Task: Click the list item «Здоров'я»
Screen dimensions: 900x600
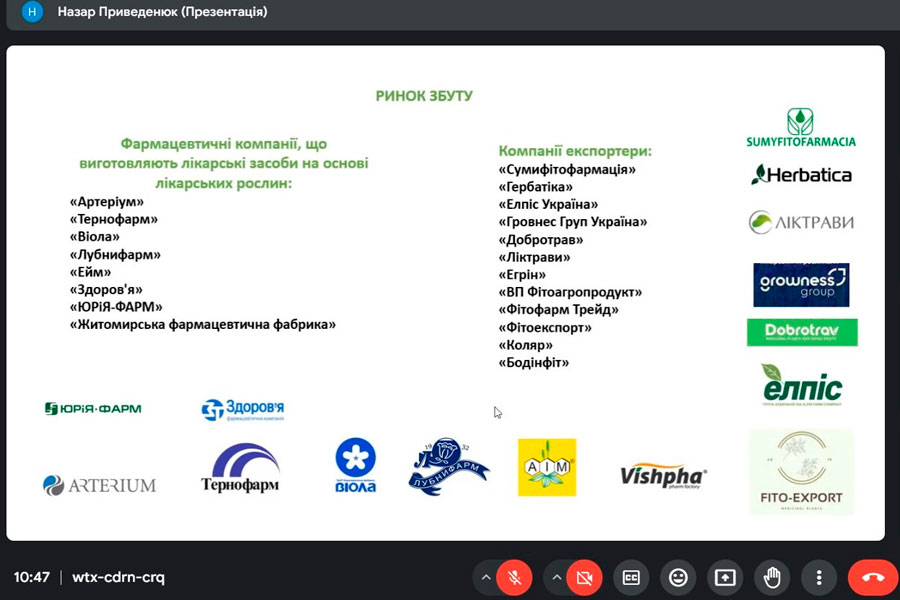Action: (x=106, y=289)
